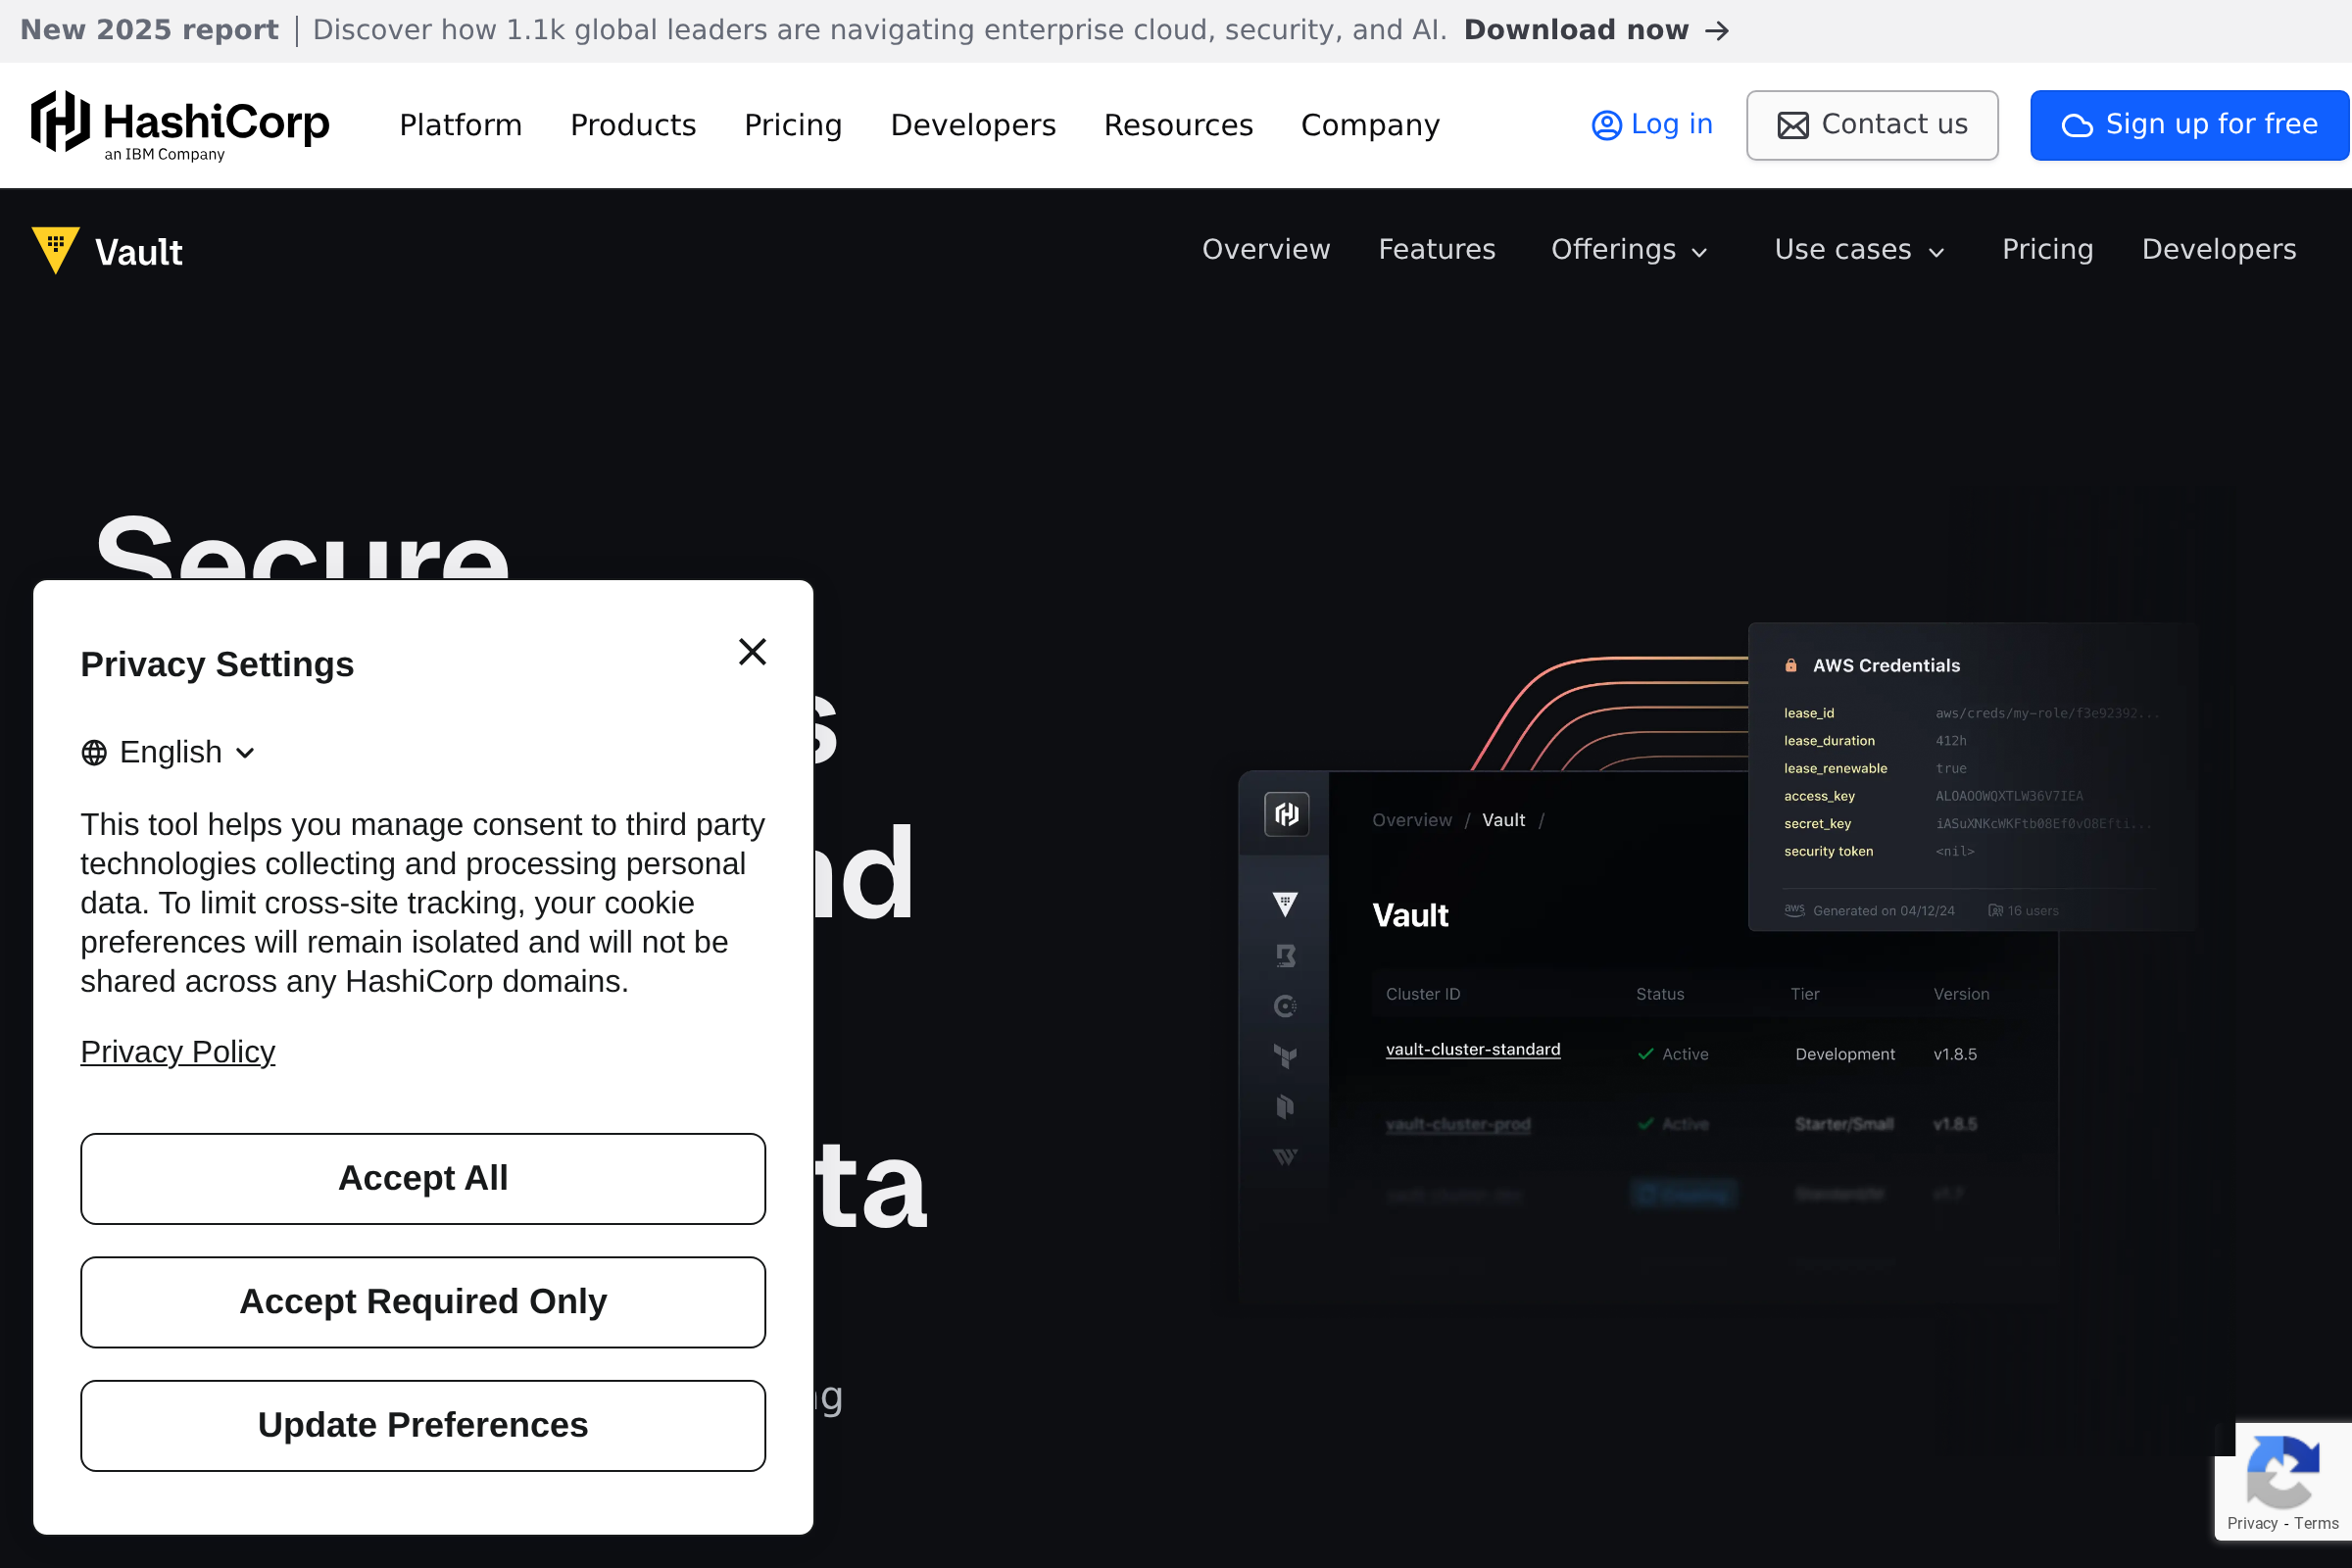This screenshot has height=1568, width=2352.
Task: Click the lock icon beside AWS Credentials
Action: (x=1791, y=664)
